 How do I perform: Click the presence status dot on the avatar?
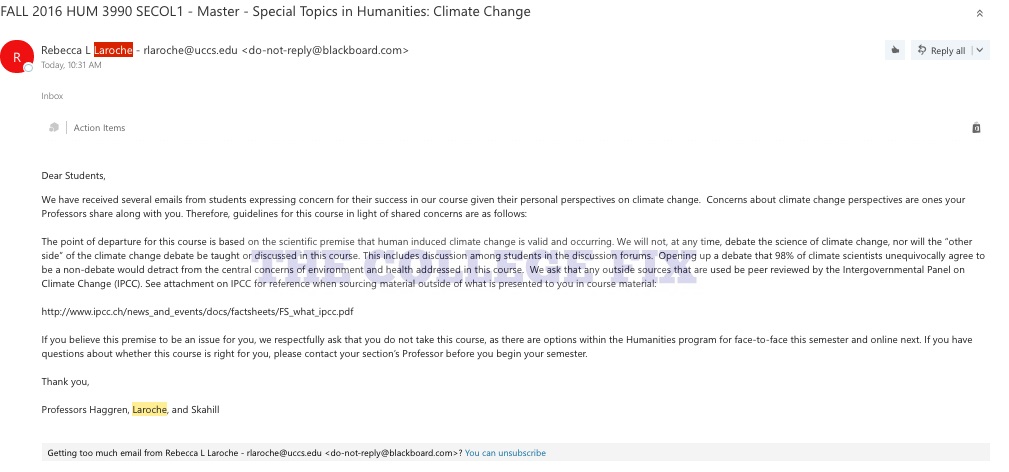tap(29, 68)
